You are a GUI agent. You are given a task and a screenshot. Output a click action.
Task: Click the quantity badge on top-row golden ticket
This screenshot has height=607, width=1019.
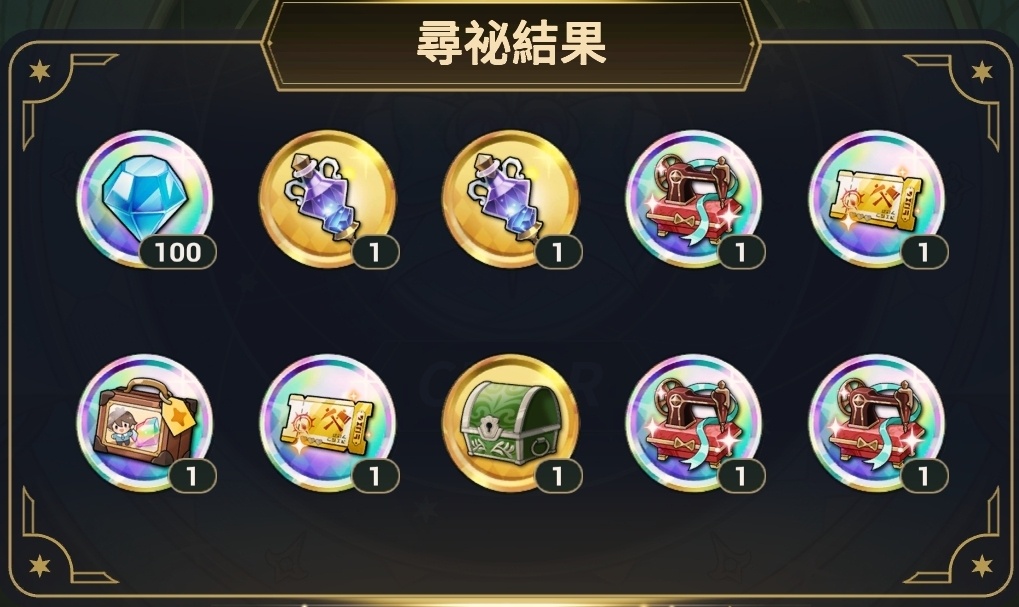[924, 252]
